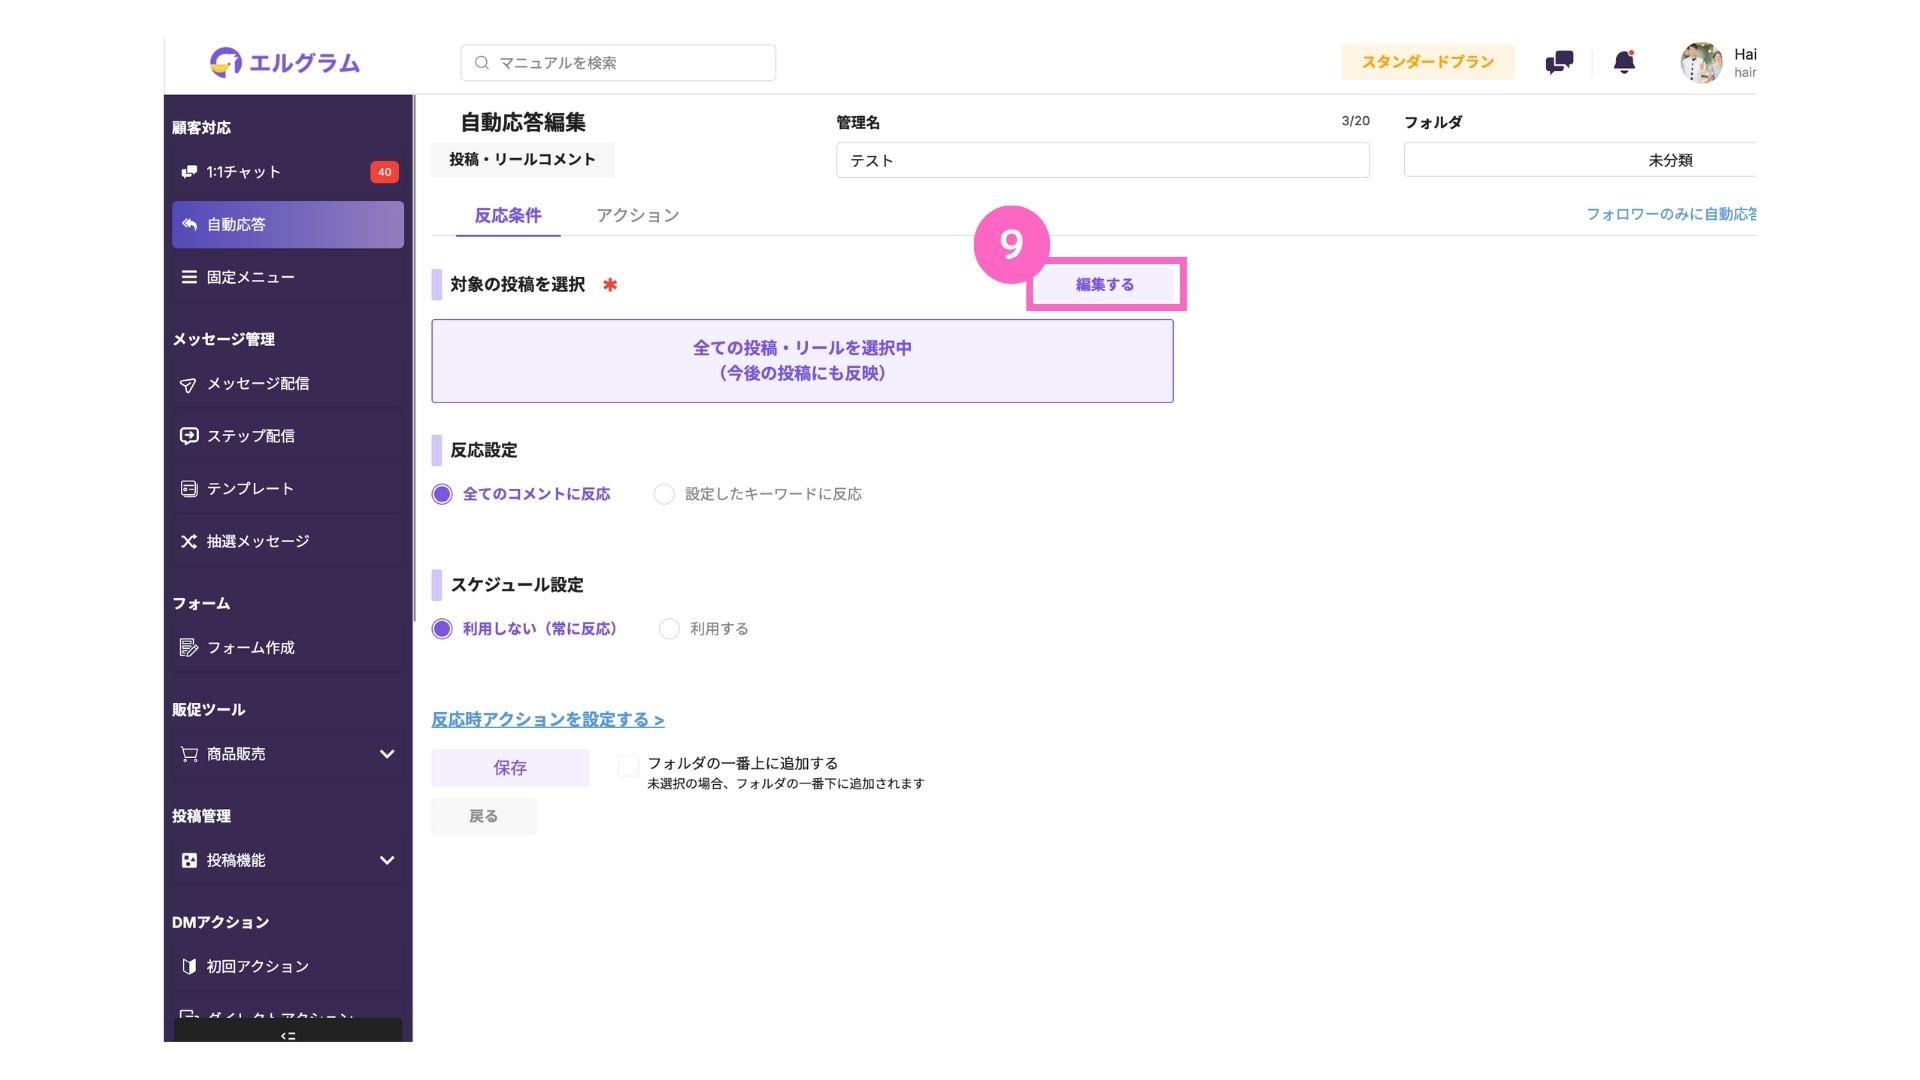Click フォロワーのみに自動応答 link

point(1671,214)
